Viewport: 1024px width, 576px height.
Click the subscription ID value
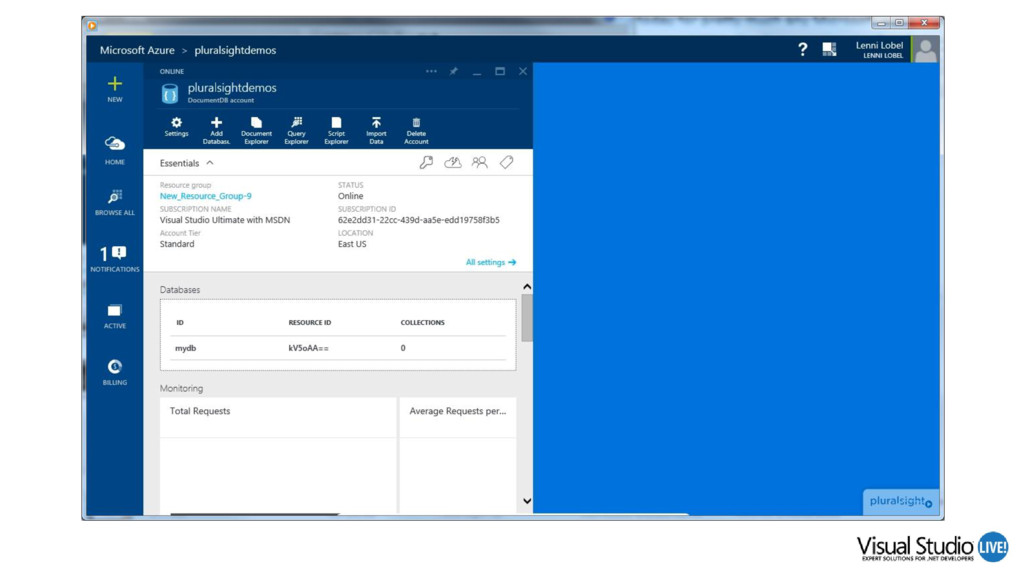[419, 220]
